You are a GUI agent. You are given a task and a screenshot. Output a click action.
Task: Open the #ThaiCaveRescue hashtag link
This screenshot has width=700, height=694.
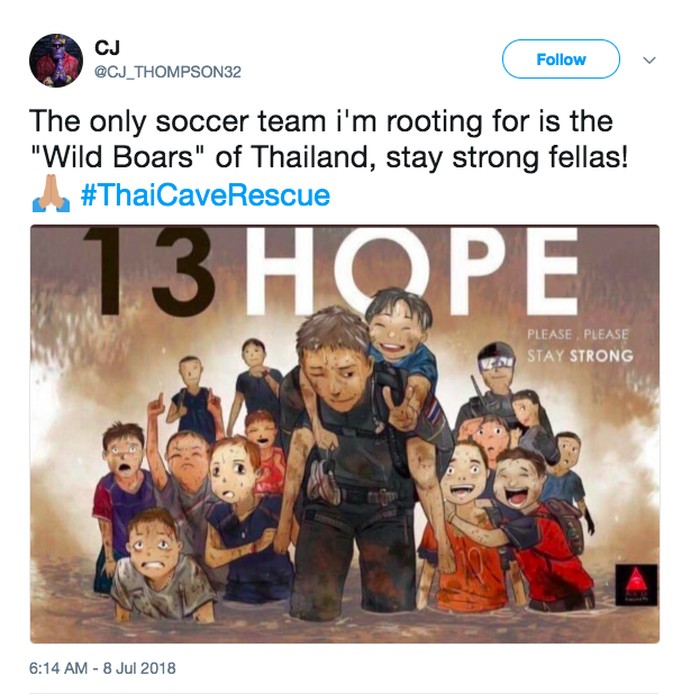pyautogui.click(x=205, y=195)
